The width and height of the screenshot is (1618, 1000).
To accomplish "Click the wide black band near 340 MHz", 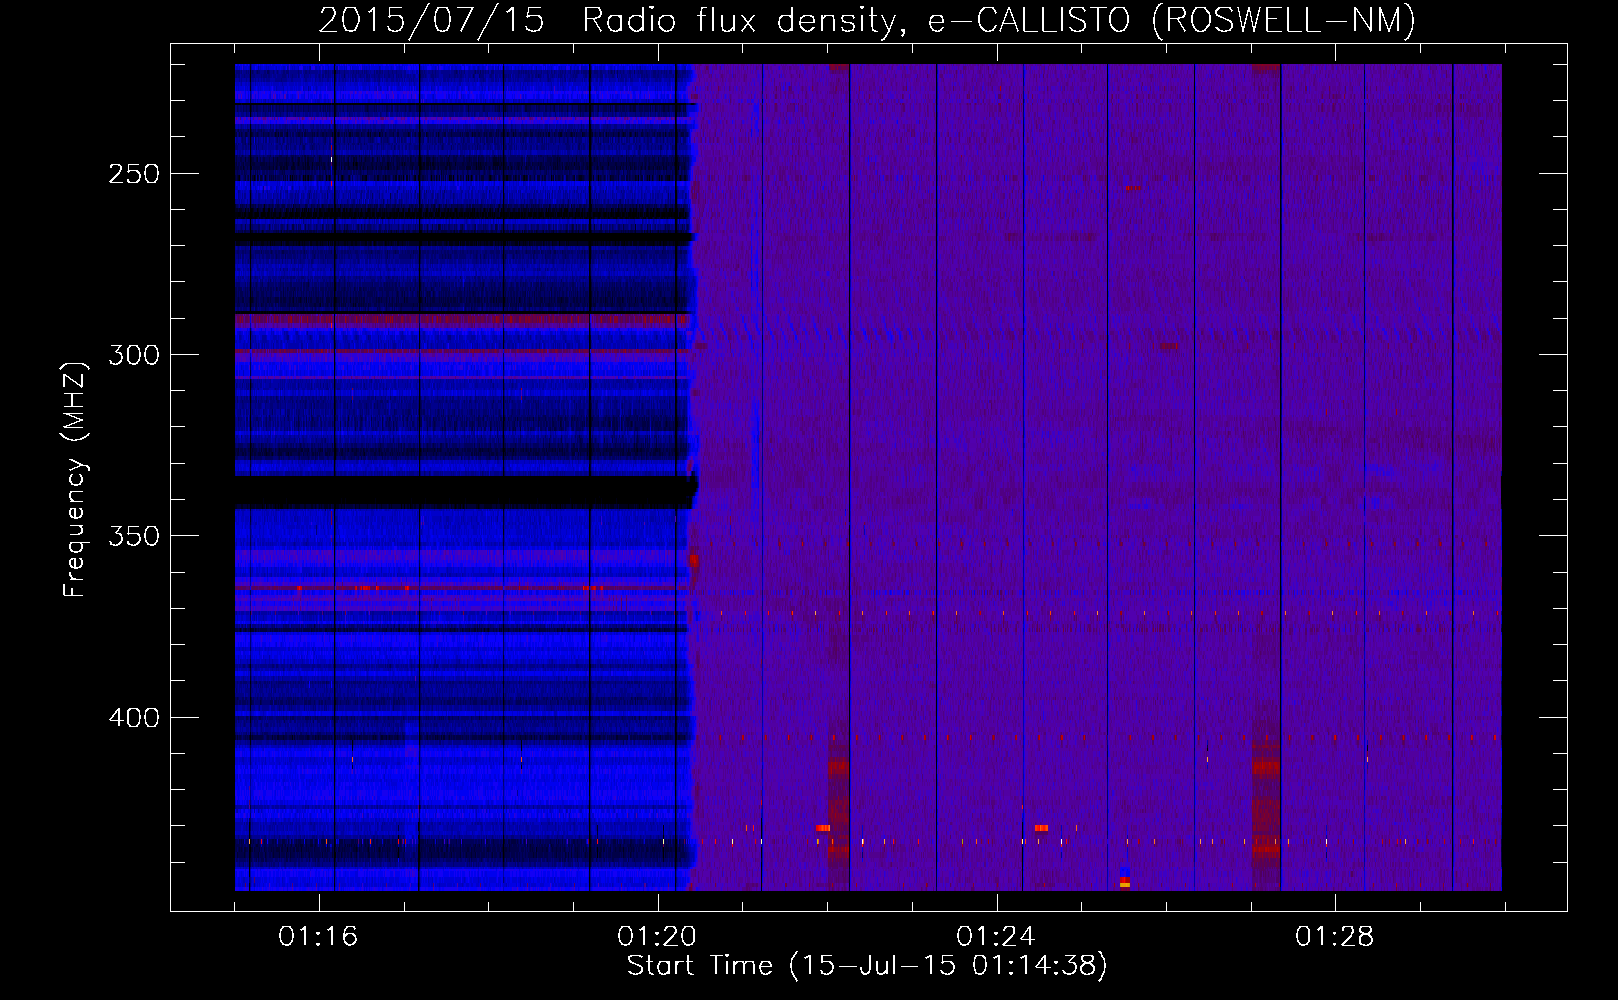I will pyautogui.click(x=465, y=491).
